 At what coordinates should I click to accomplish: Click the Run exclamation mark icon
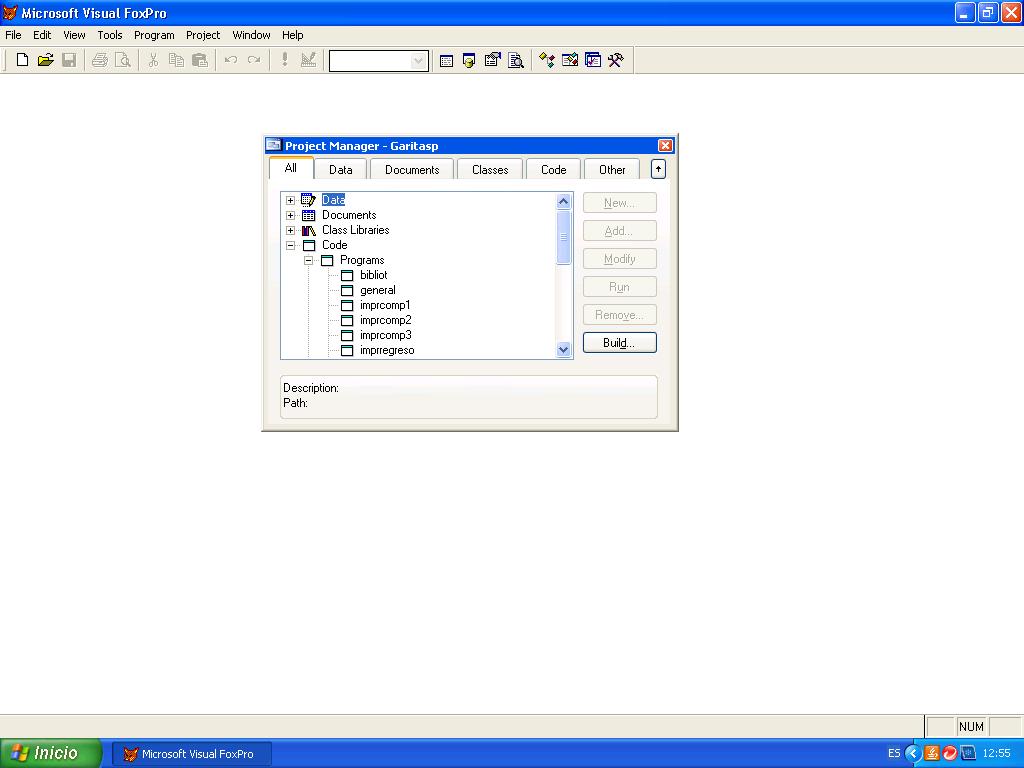[285, 61]
